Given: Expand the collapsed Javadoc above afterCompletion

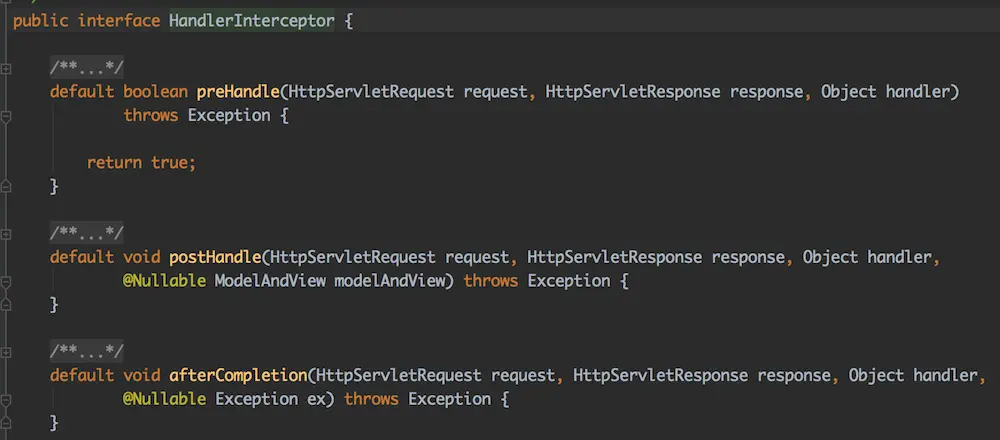Looking at the screenshot, I should point(86,352).
